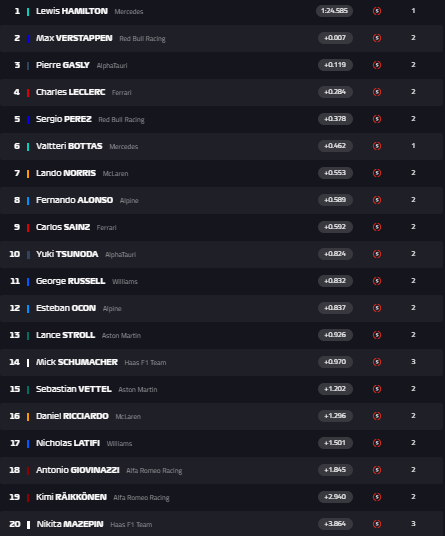Click the red Ferrari colour bar beside Sainz
This screenshot has width=445, height=536.
pos(28,228)
